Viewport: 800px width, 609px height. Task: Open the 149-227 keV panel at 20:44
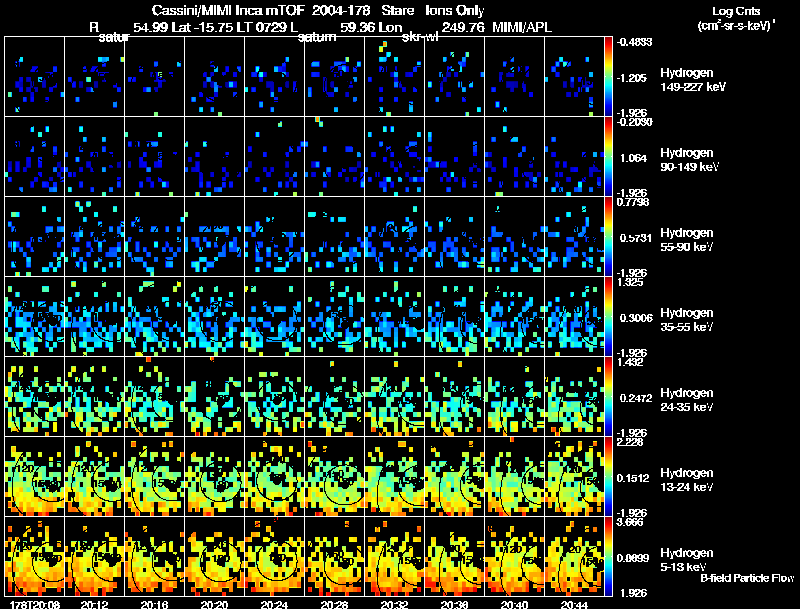coord(575,76)
